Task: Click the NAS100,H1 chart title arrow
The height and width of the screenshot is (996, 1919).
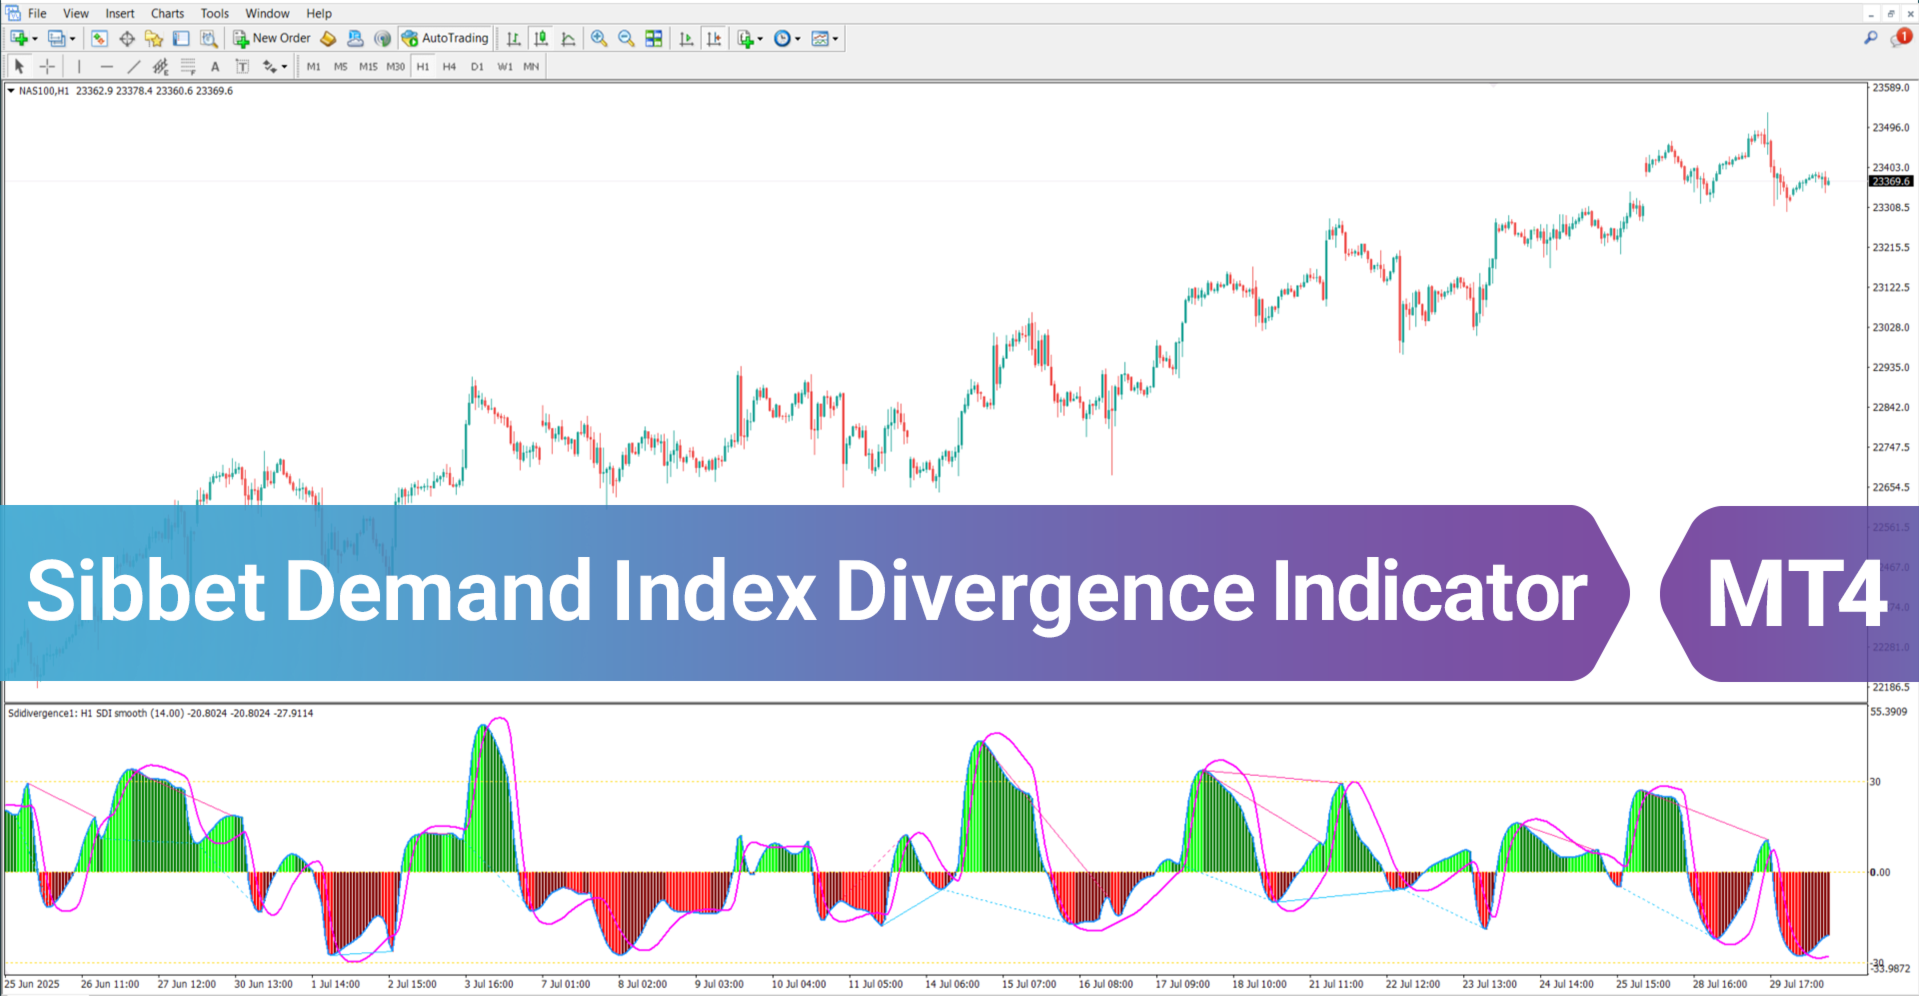Action: tap(11, 91)
